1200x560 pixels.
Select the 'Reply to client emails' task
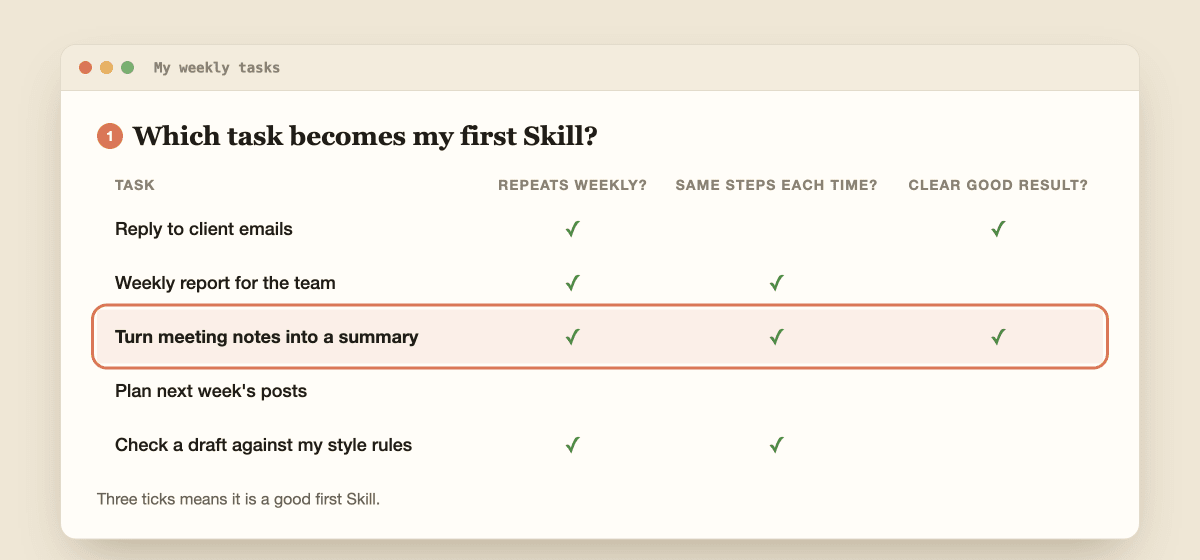click(x=204, y=229)
